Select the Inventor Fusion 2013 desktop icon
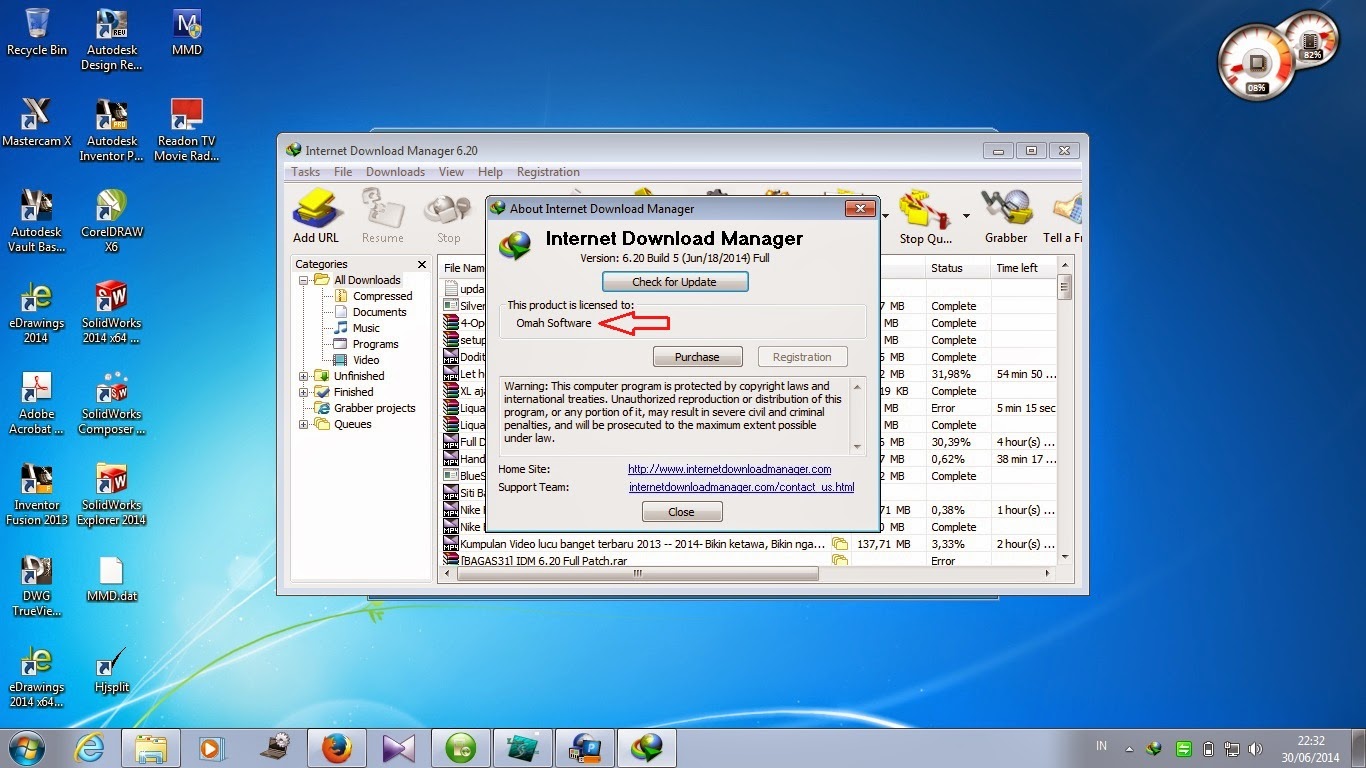1366x768 pixels. point(37,494)
